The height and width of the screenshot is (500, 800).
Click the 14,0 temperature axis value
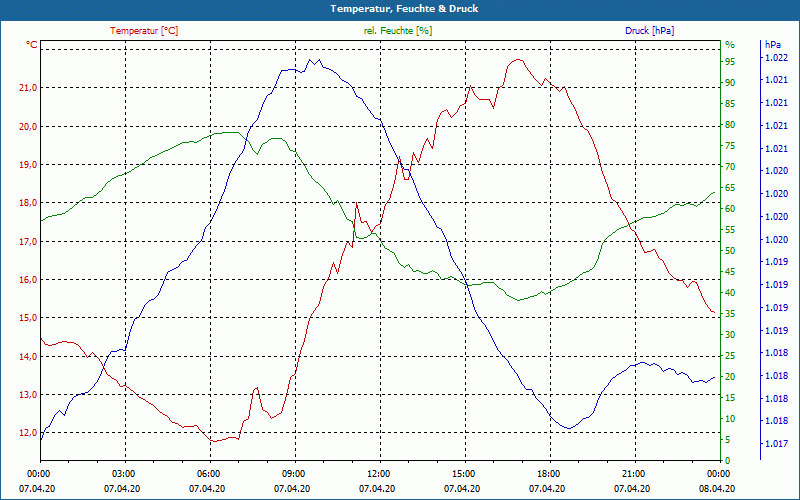pos(29,356)
